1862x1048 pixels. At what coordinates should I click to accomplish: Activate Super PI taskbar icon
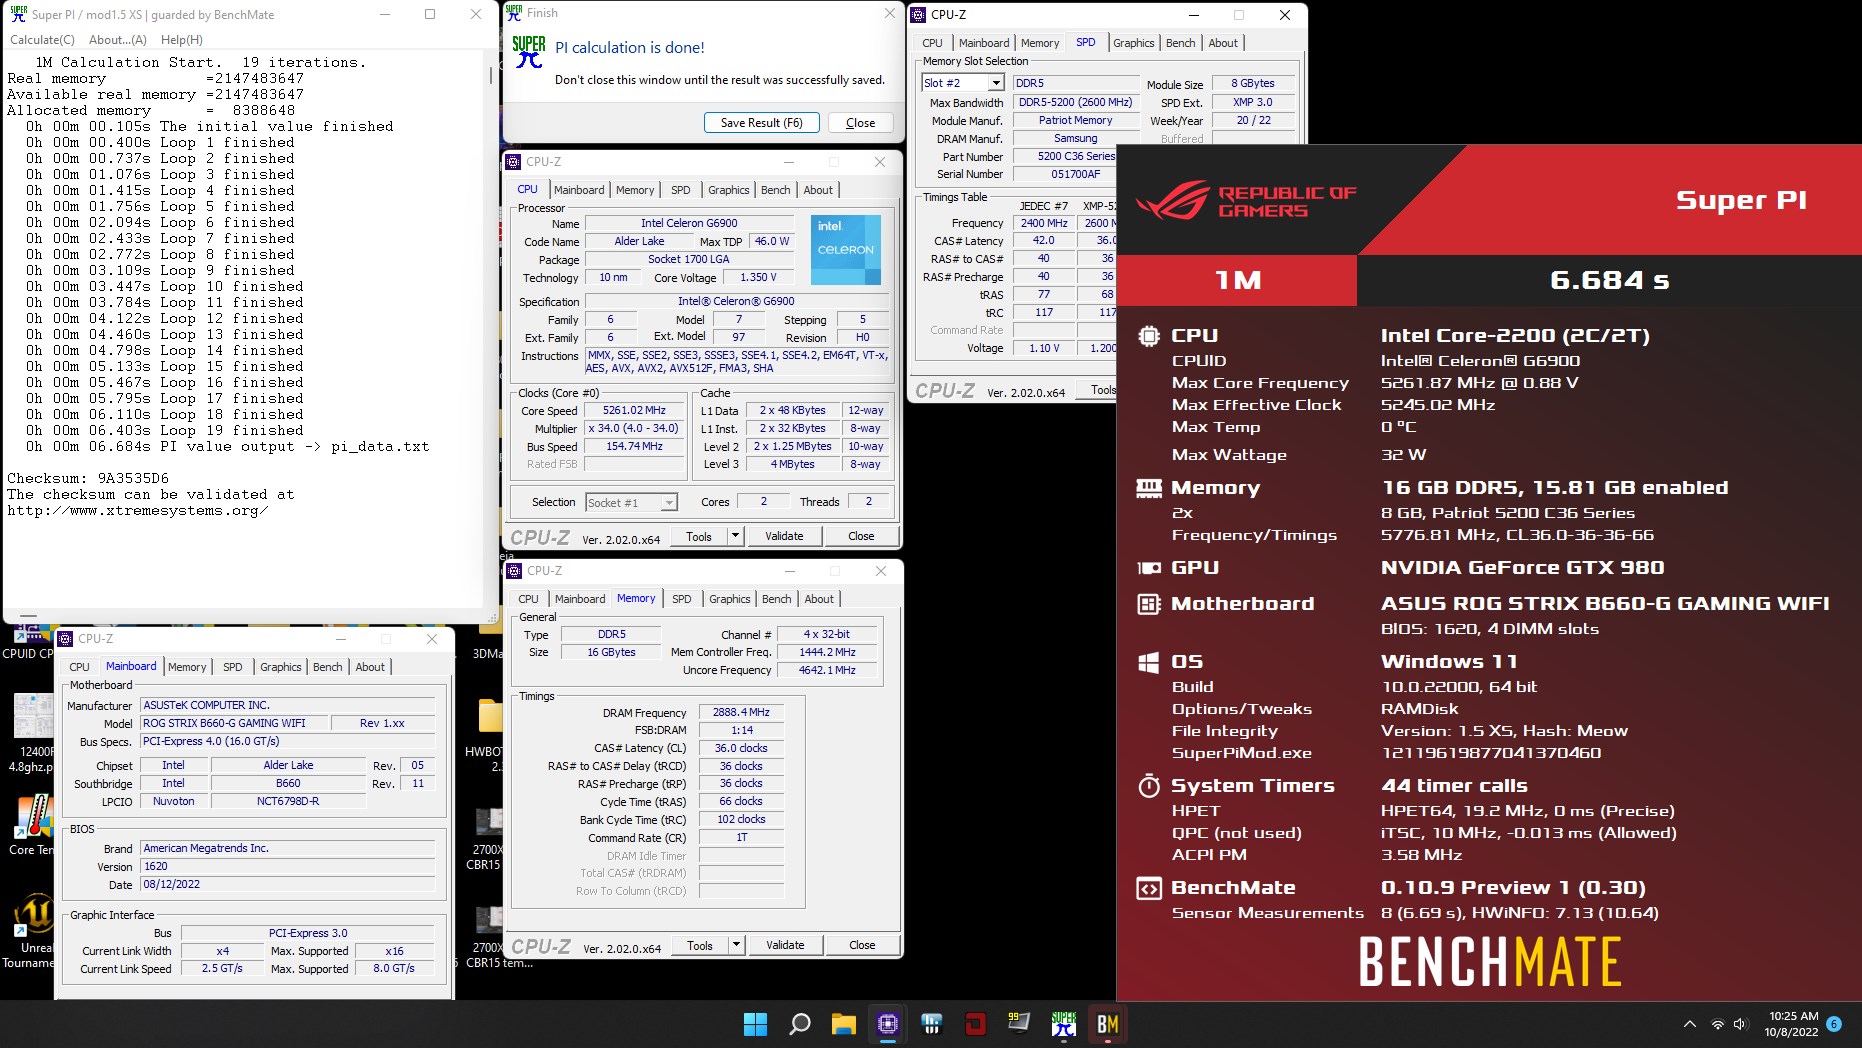click(1063, 1024)
